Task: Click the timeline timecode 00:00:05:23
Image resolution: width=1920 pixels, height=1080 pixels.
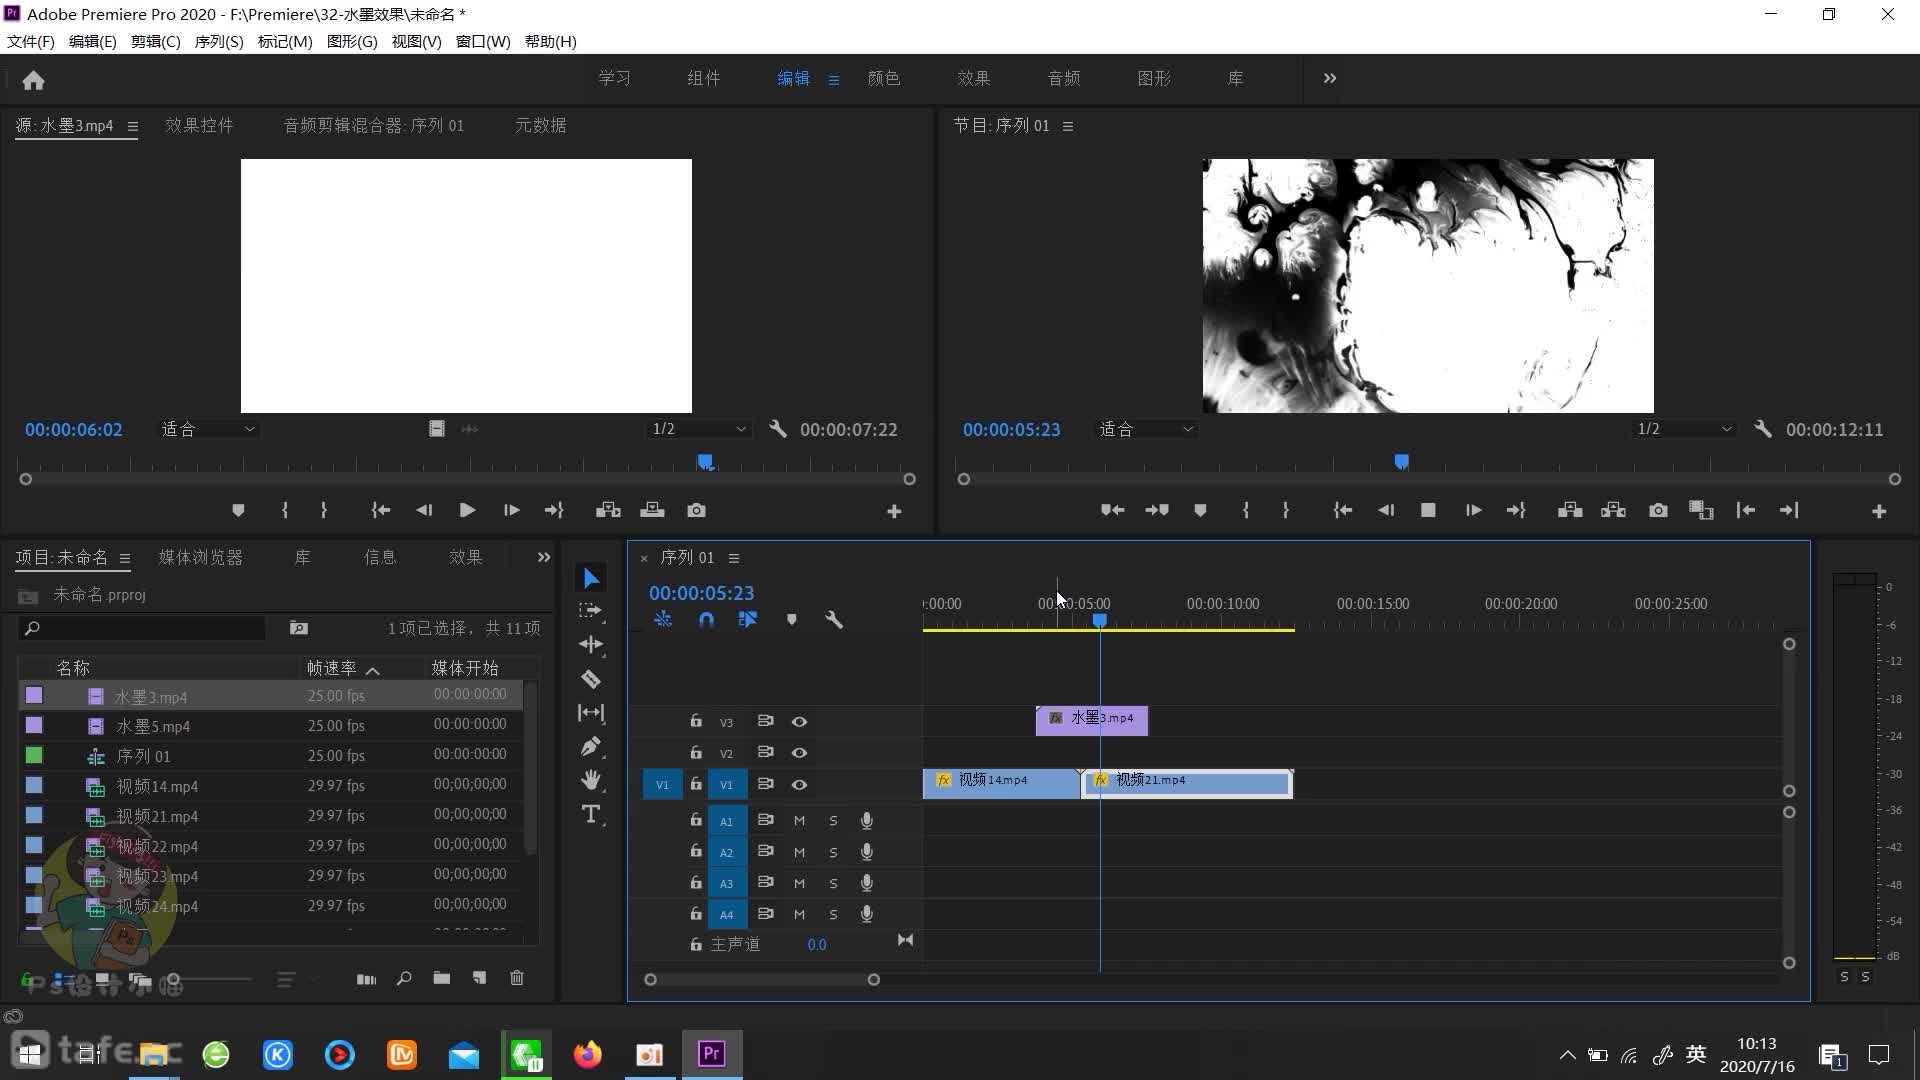Action: coord(701,593)
